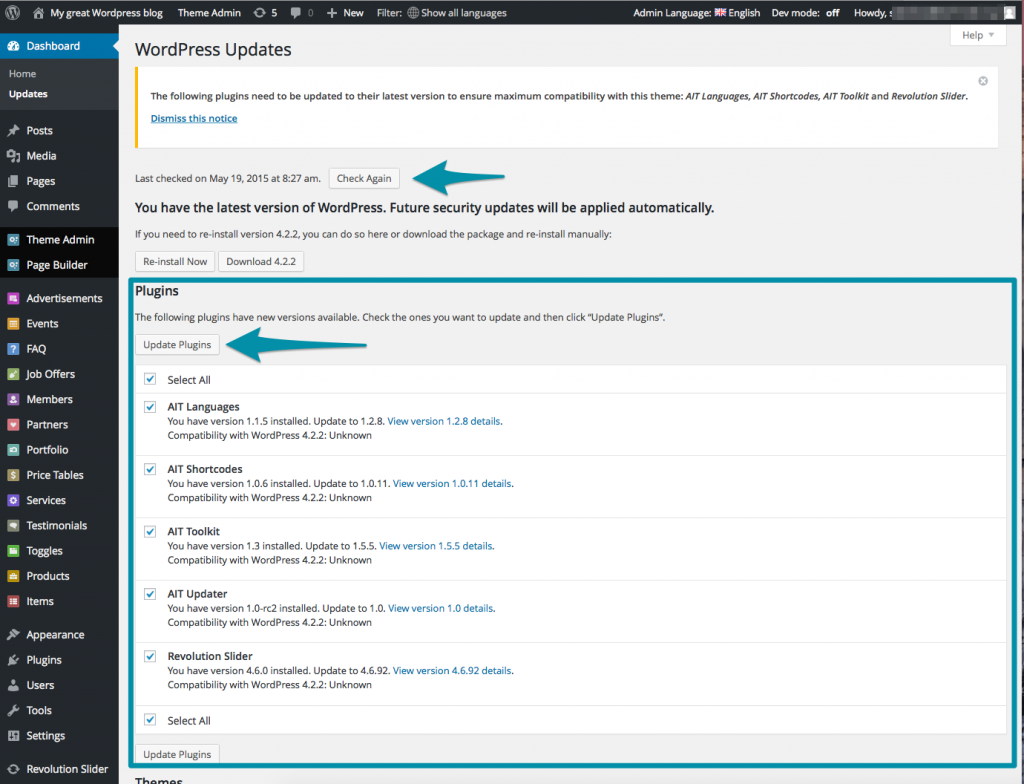Select the Updates submenu item
1024x784 pixels.
pyautogui.click(x=28, y=94)
